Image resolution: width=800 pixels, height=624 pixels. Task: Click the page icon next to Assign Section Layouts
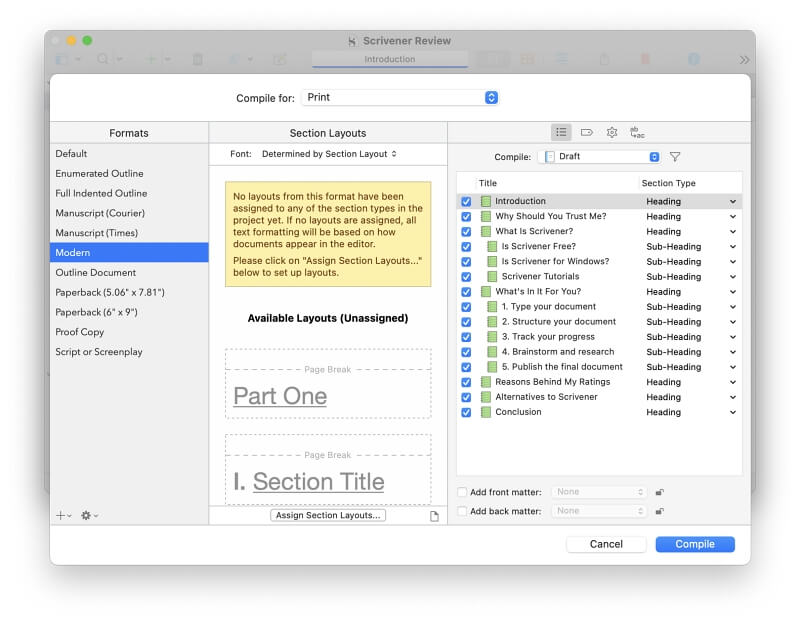(x=434, y=516)
